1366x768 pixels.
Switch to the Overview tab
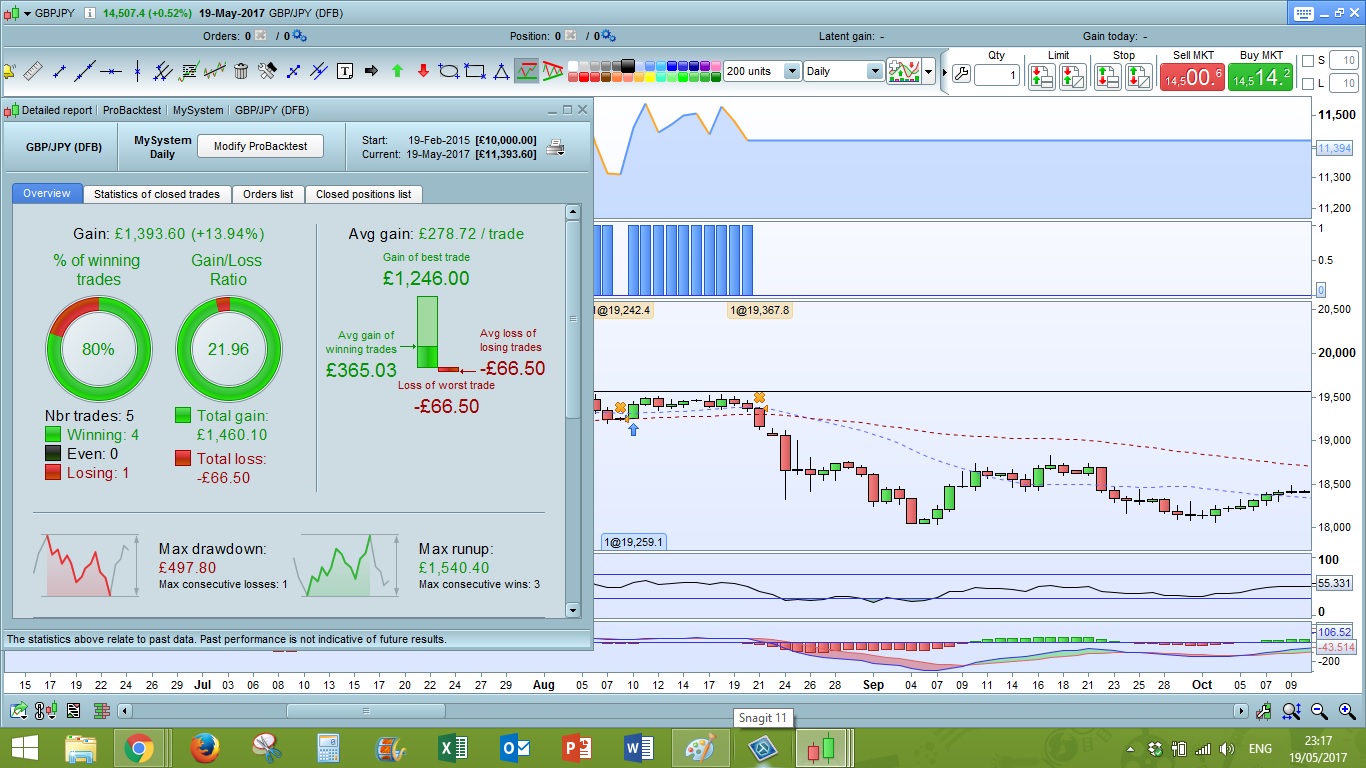pyautogui.click(x=47, y=194)
